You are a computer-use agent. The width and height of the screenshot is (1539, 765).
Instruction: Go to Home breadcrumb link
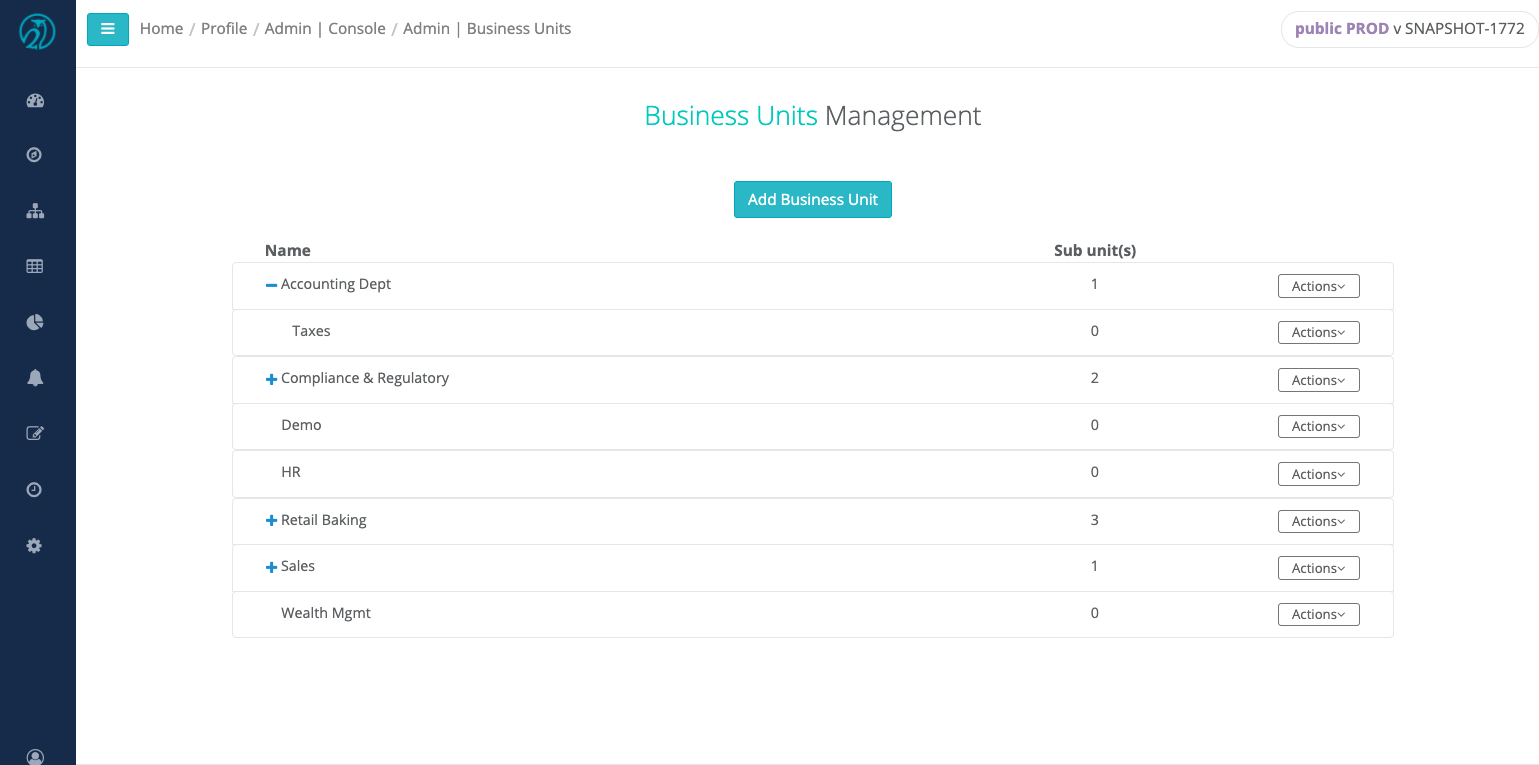click(x=161, y=29)
